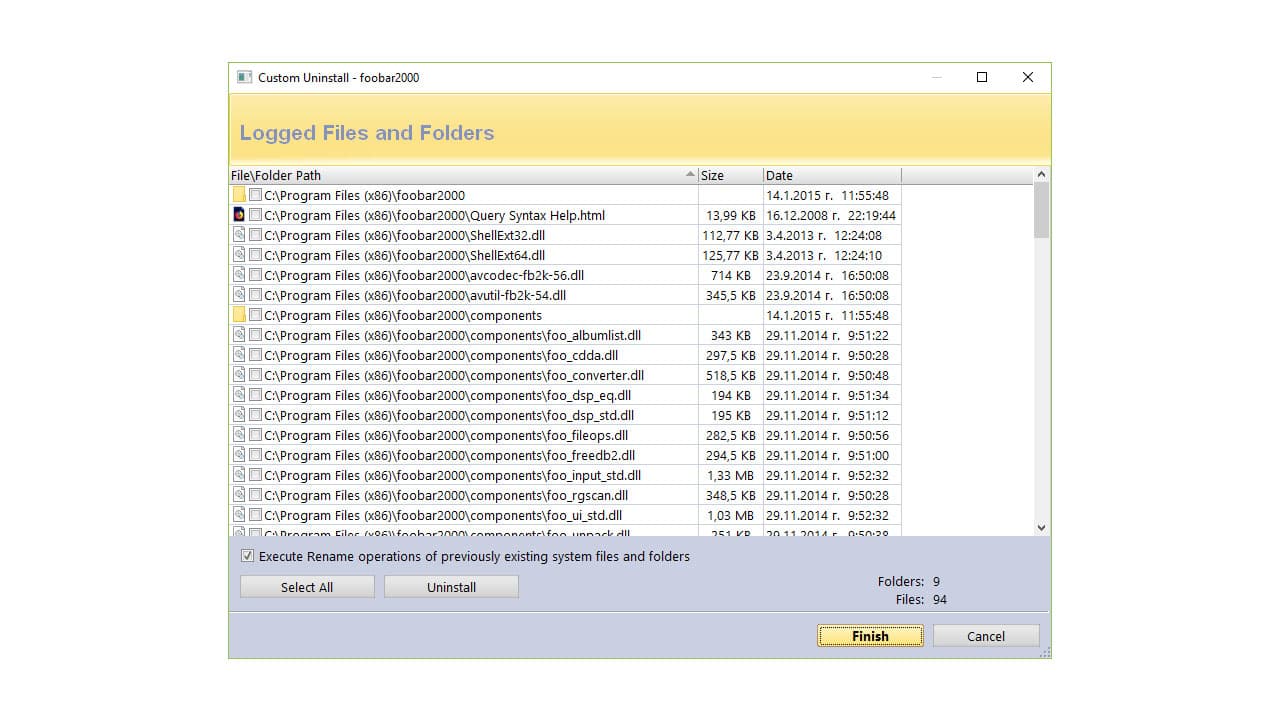Tick the checkbox for foo_albumlist.dll
This screenshot has width=1280, height=720.
(x=254, y=335)
